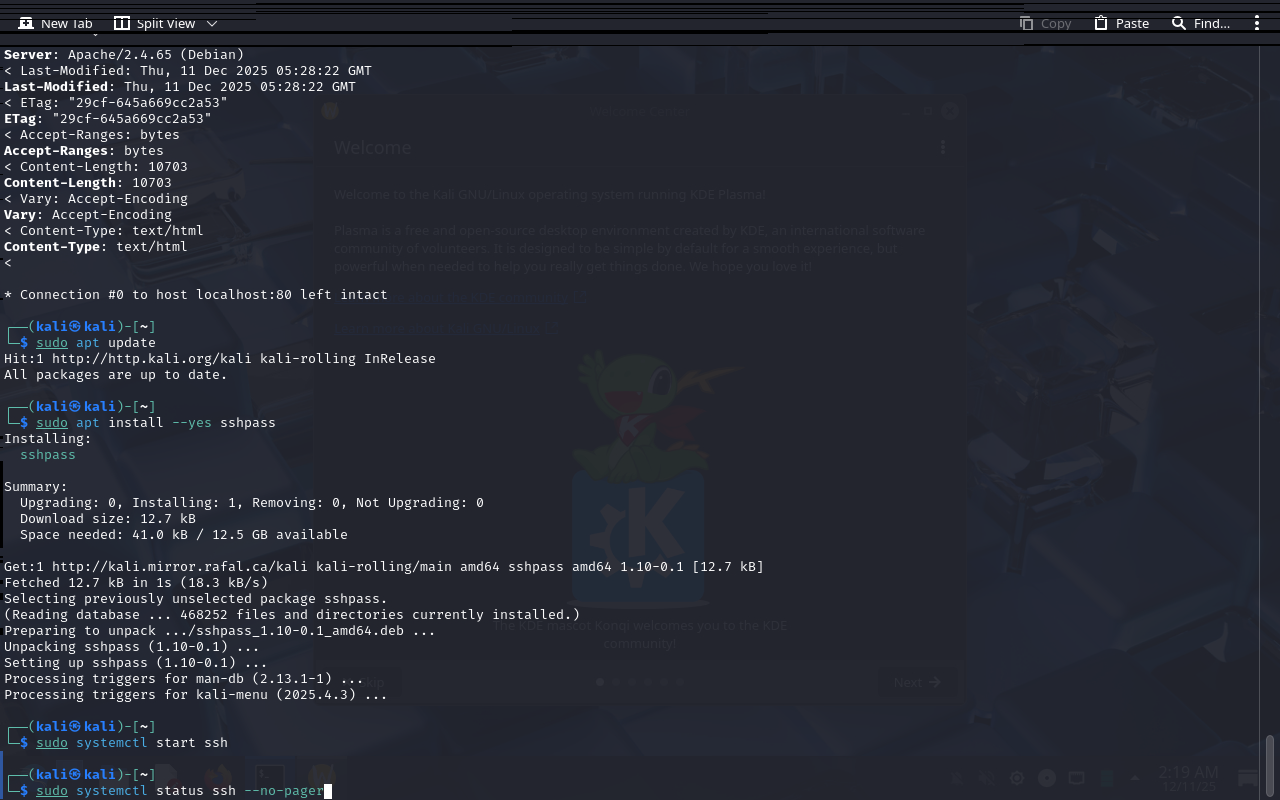1280x800 pixels.
Task: Click the "sudo apt update" command line
Action: point(96,343)
